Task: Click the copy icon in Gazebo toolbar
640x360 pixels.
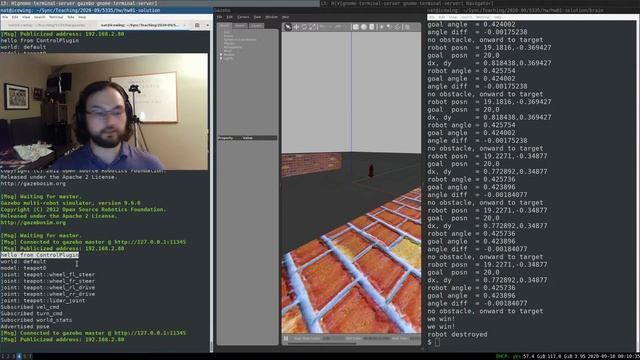Action: [407, 27]
